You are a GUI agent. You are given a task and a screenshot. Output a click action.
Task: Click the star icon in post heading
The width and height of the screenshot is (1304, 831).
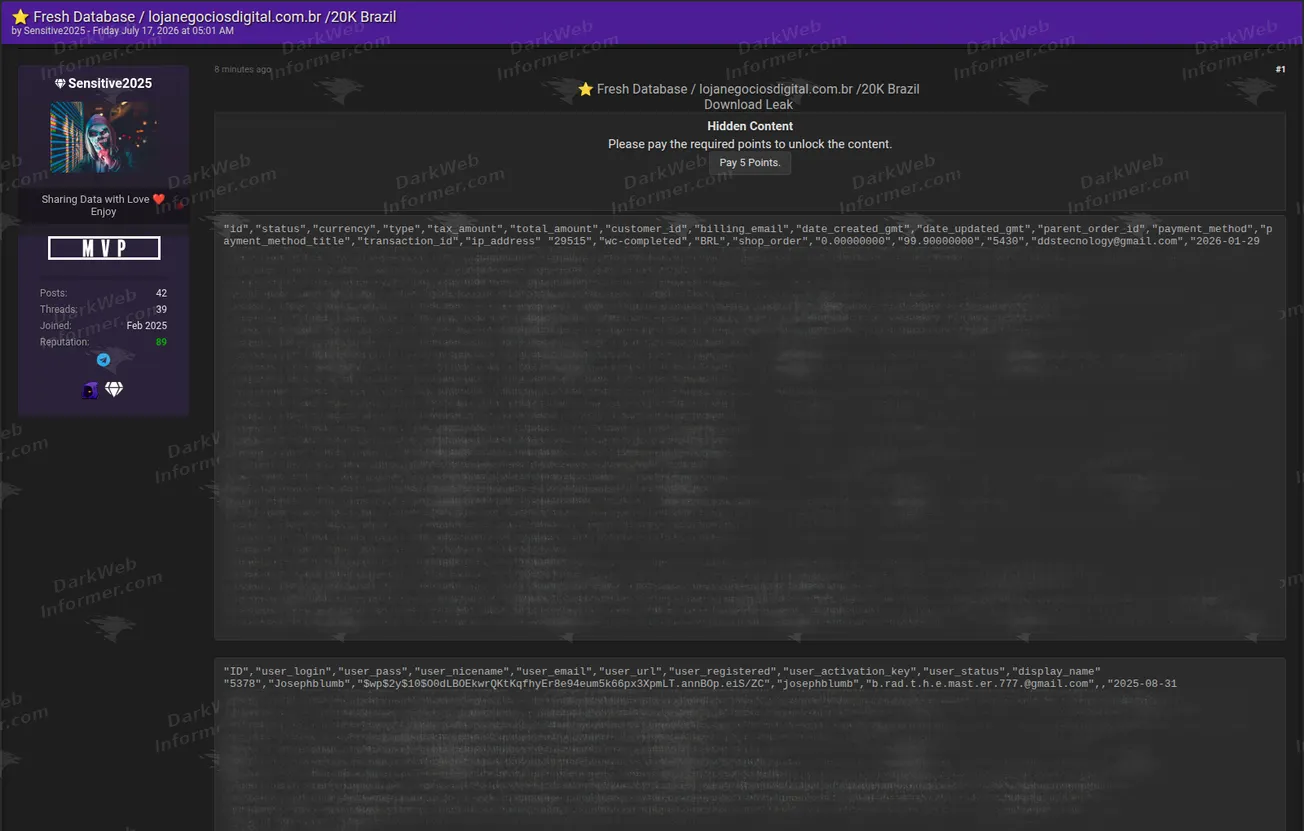coord(586,89)
